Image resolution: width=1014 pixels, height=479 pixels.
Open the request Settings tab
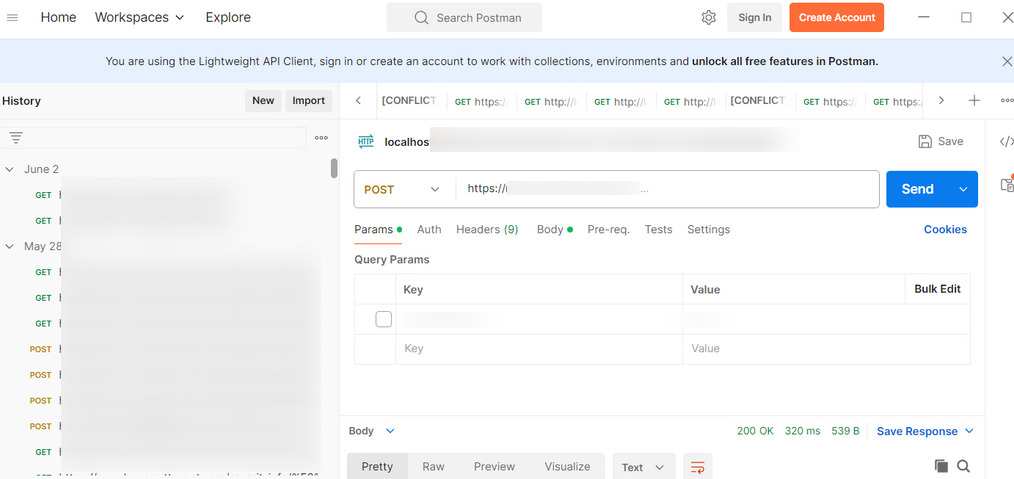pyautogui.click(x=709, y=229)
